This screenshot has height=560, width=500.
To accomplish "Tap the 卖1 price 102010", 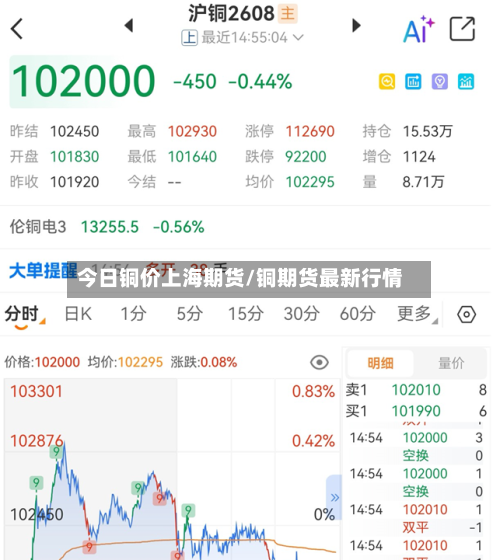I will point(416,390).
